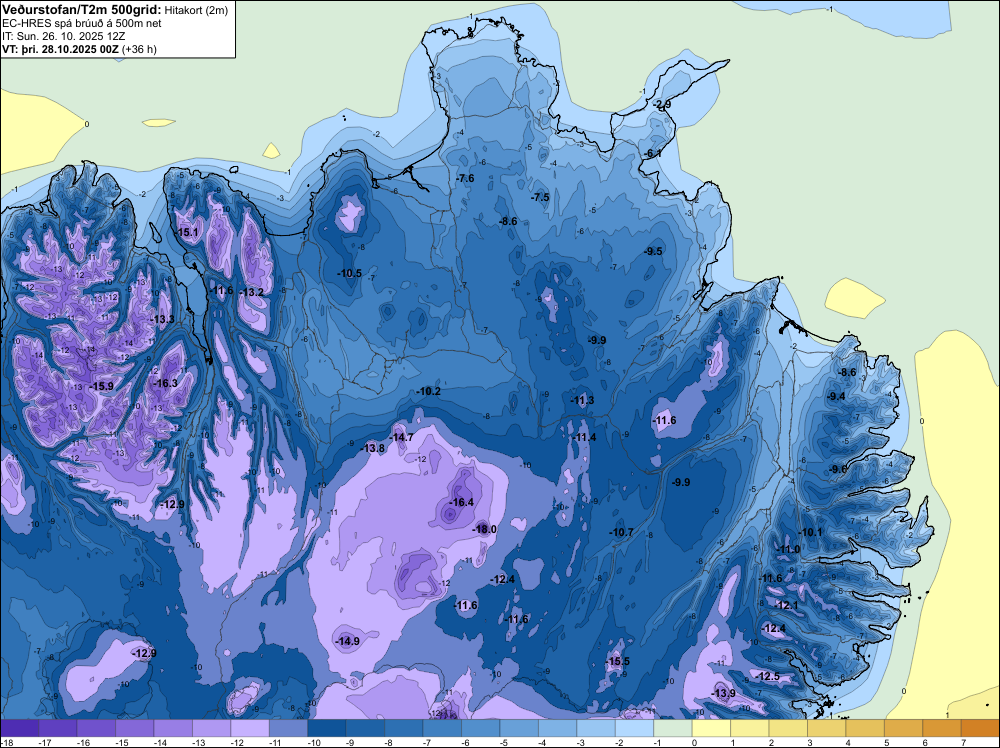Click the -9.5 temperature reading
Viewport: 1000px width, 748px height.
coord(654,252)
